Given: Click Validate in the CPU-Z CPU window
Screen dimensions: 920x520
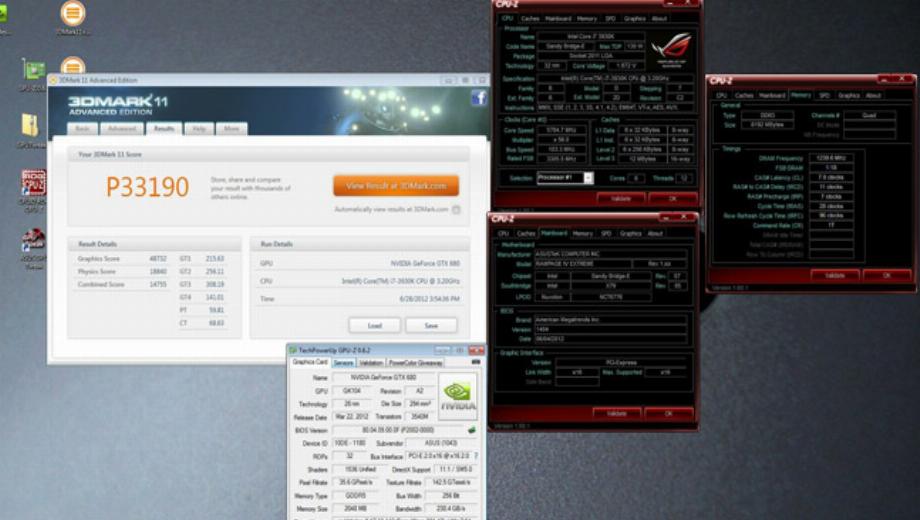Looking at the screenshot, I should 621,198.
